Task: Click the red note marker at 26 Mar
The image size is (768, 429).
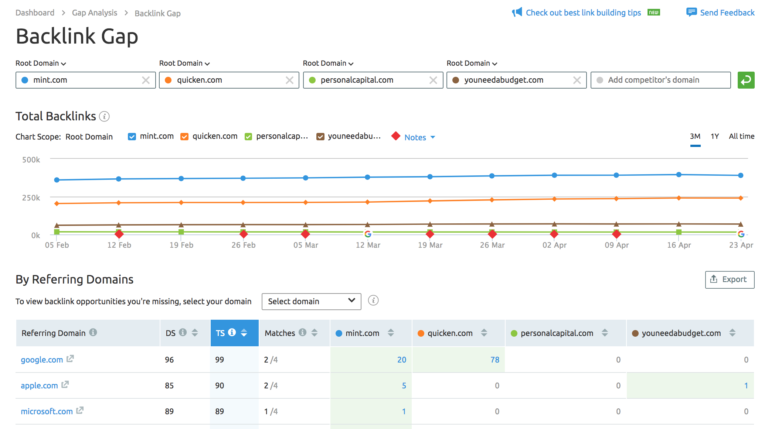Action: click(492, 234)
